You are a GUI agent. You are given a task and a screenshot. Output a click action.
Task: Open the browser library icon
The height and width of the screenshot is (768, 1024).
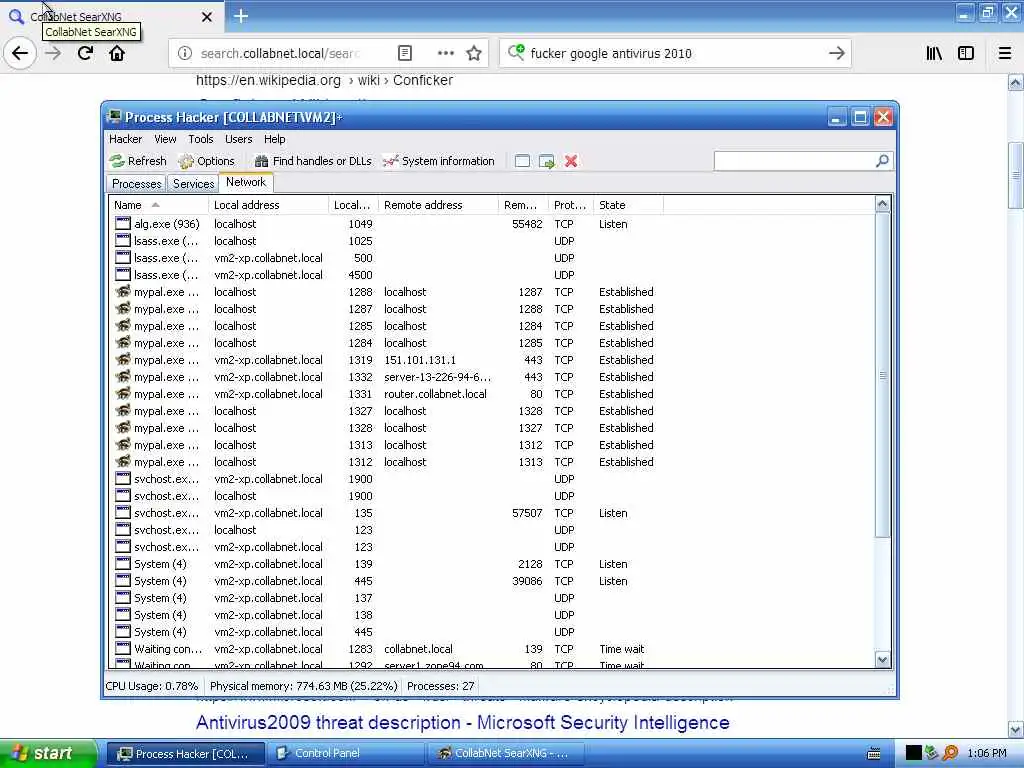[x=934, y=53]
